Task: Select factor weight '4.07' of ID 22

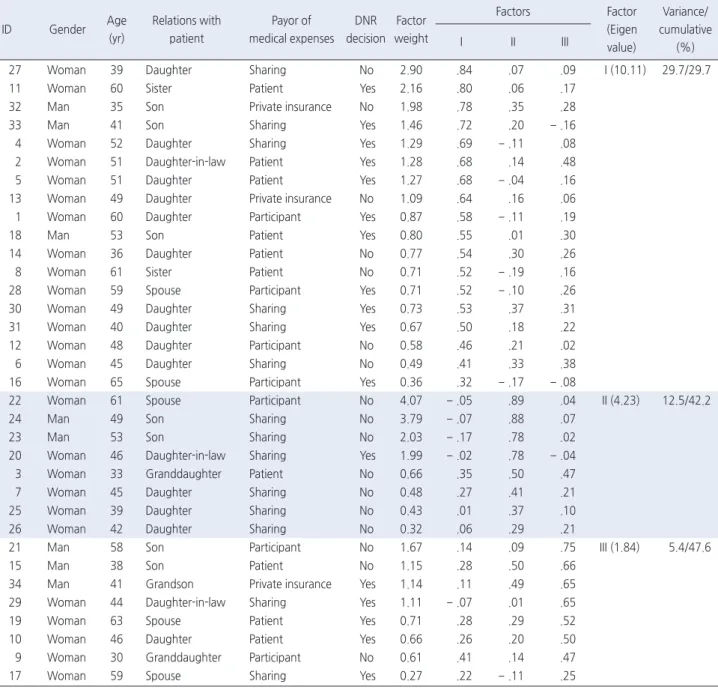Action: click(411, 400)
